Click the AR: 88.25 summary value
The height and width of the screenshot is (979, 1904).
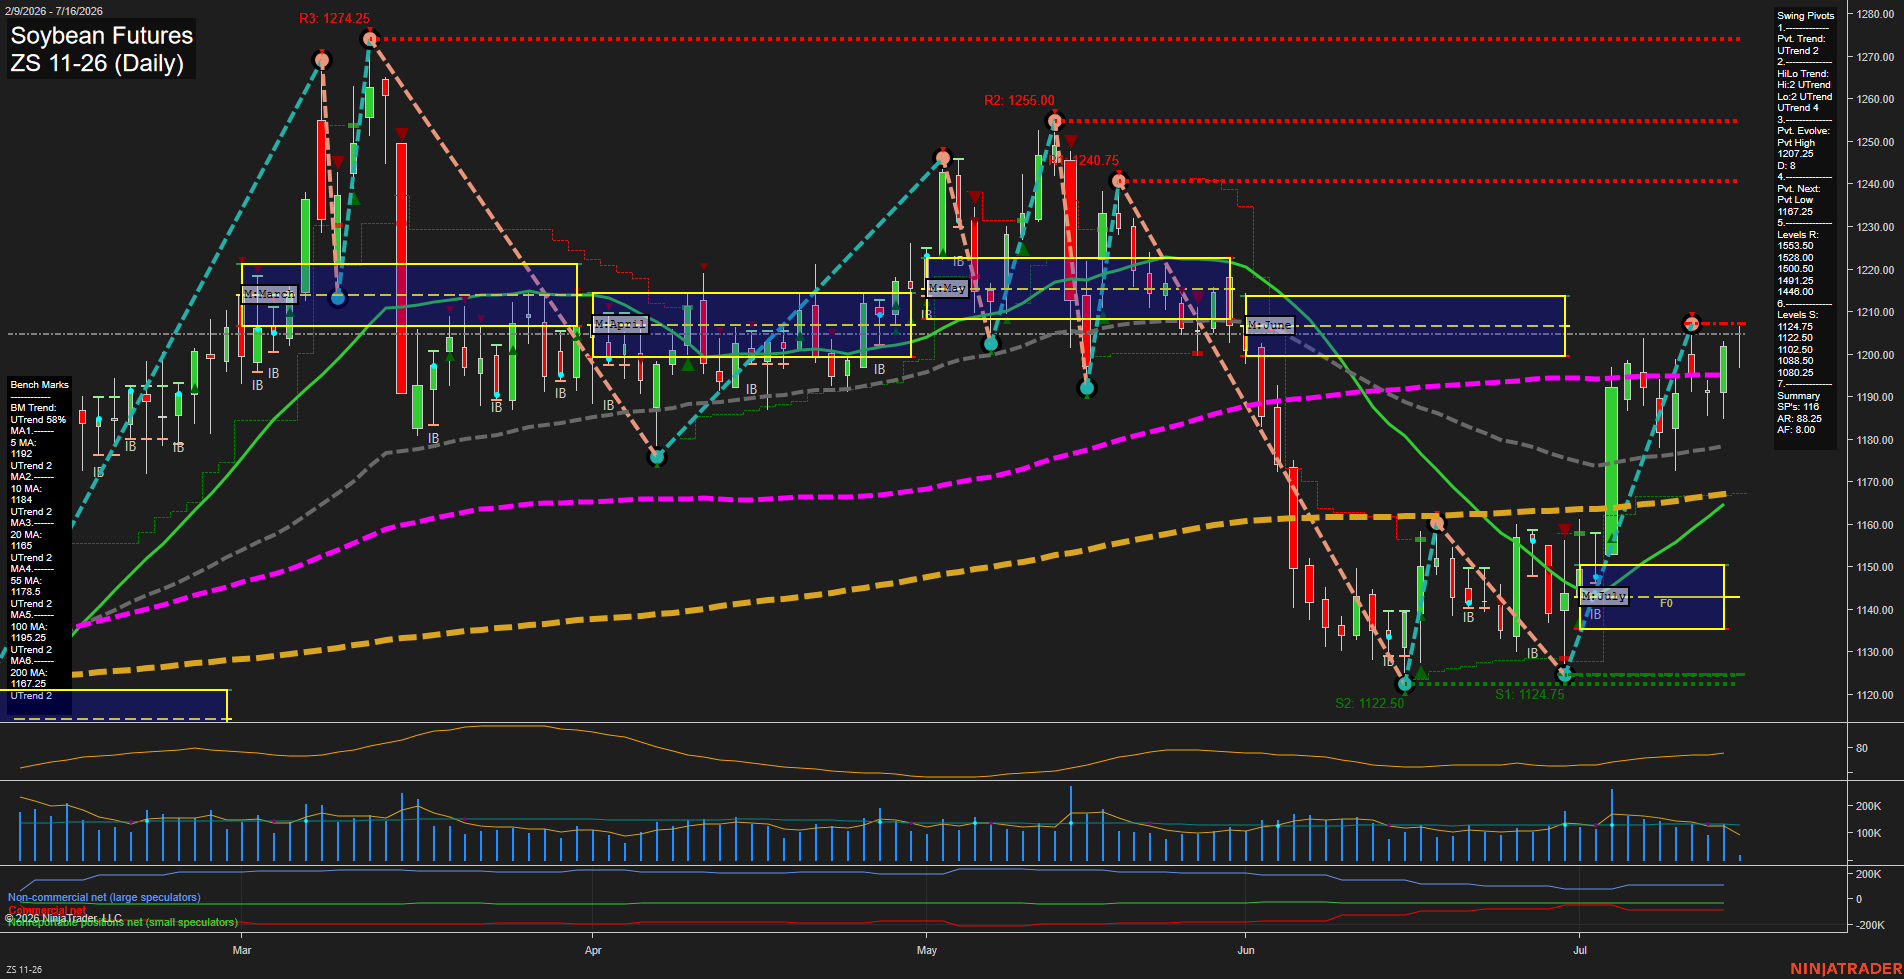(1799, 419)
